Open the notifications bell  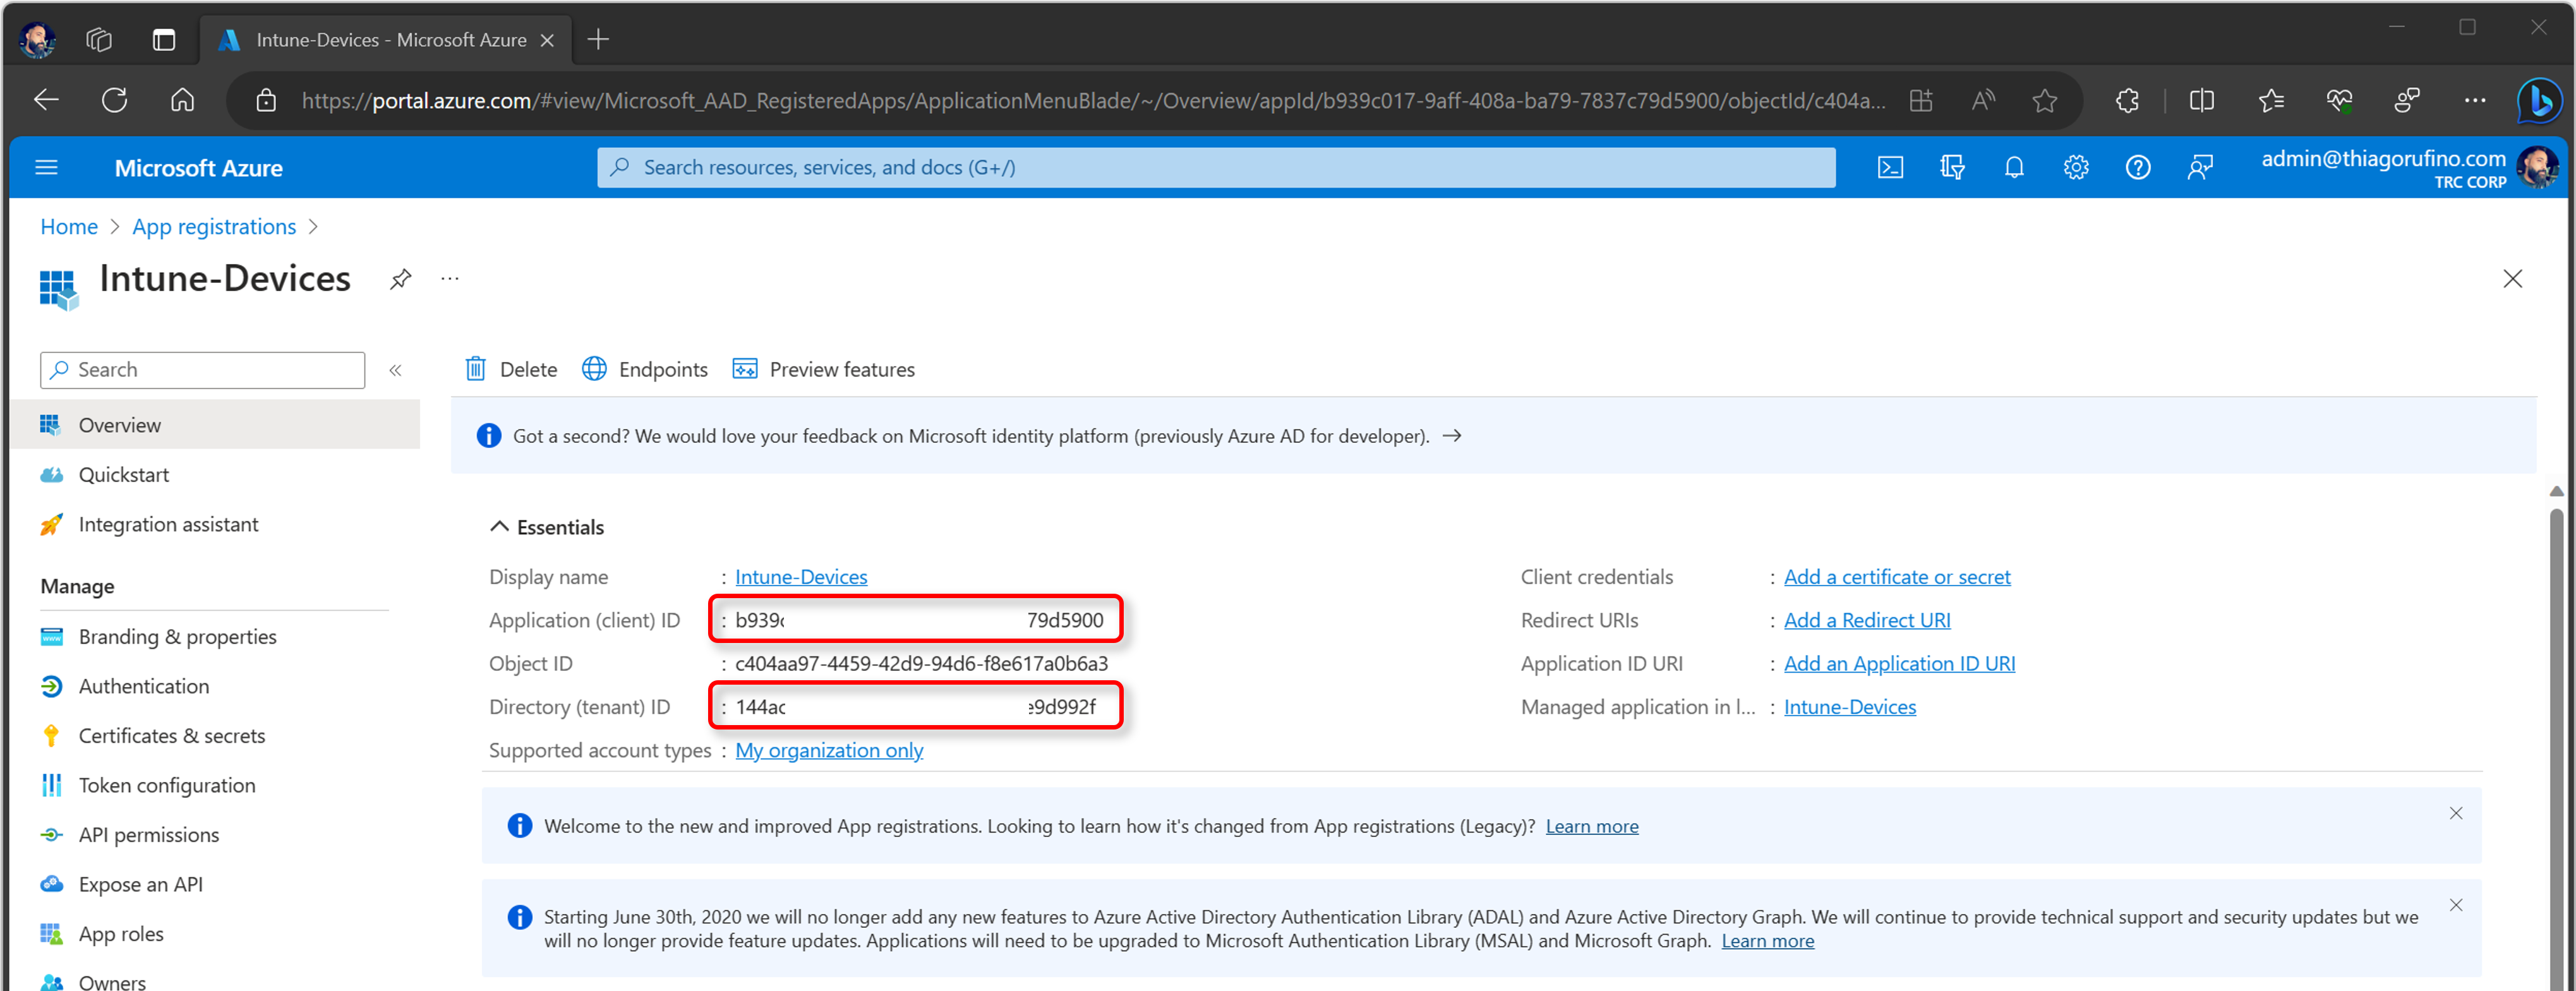pyautogui.click(x=2014, y=168)
